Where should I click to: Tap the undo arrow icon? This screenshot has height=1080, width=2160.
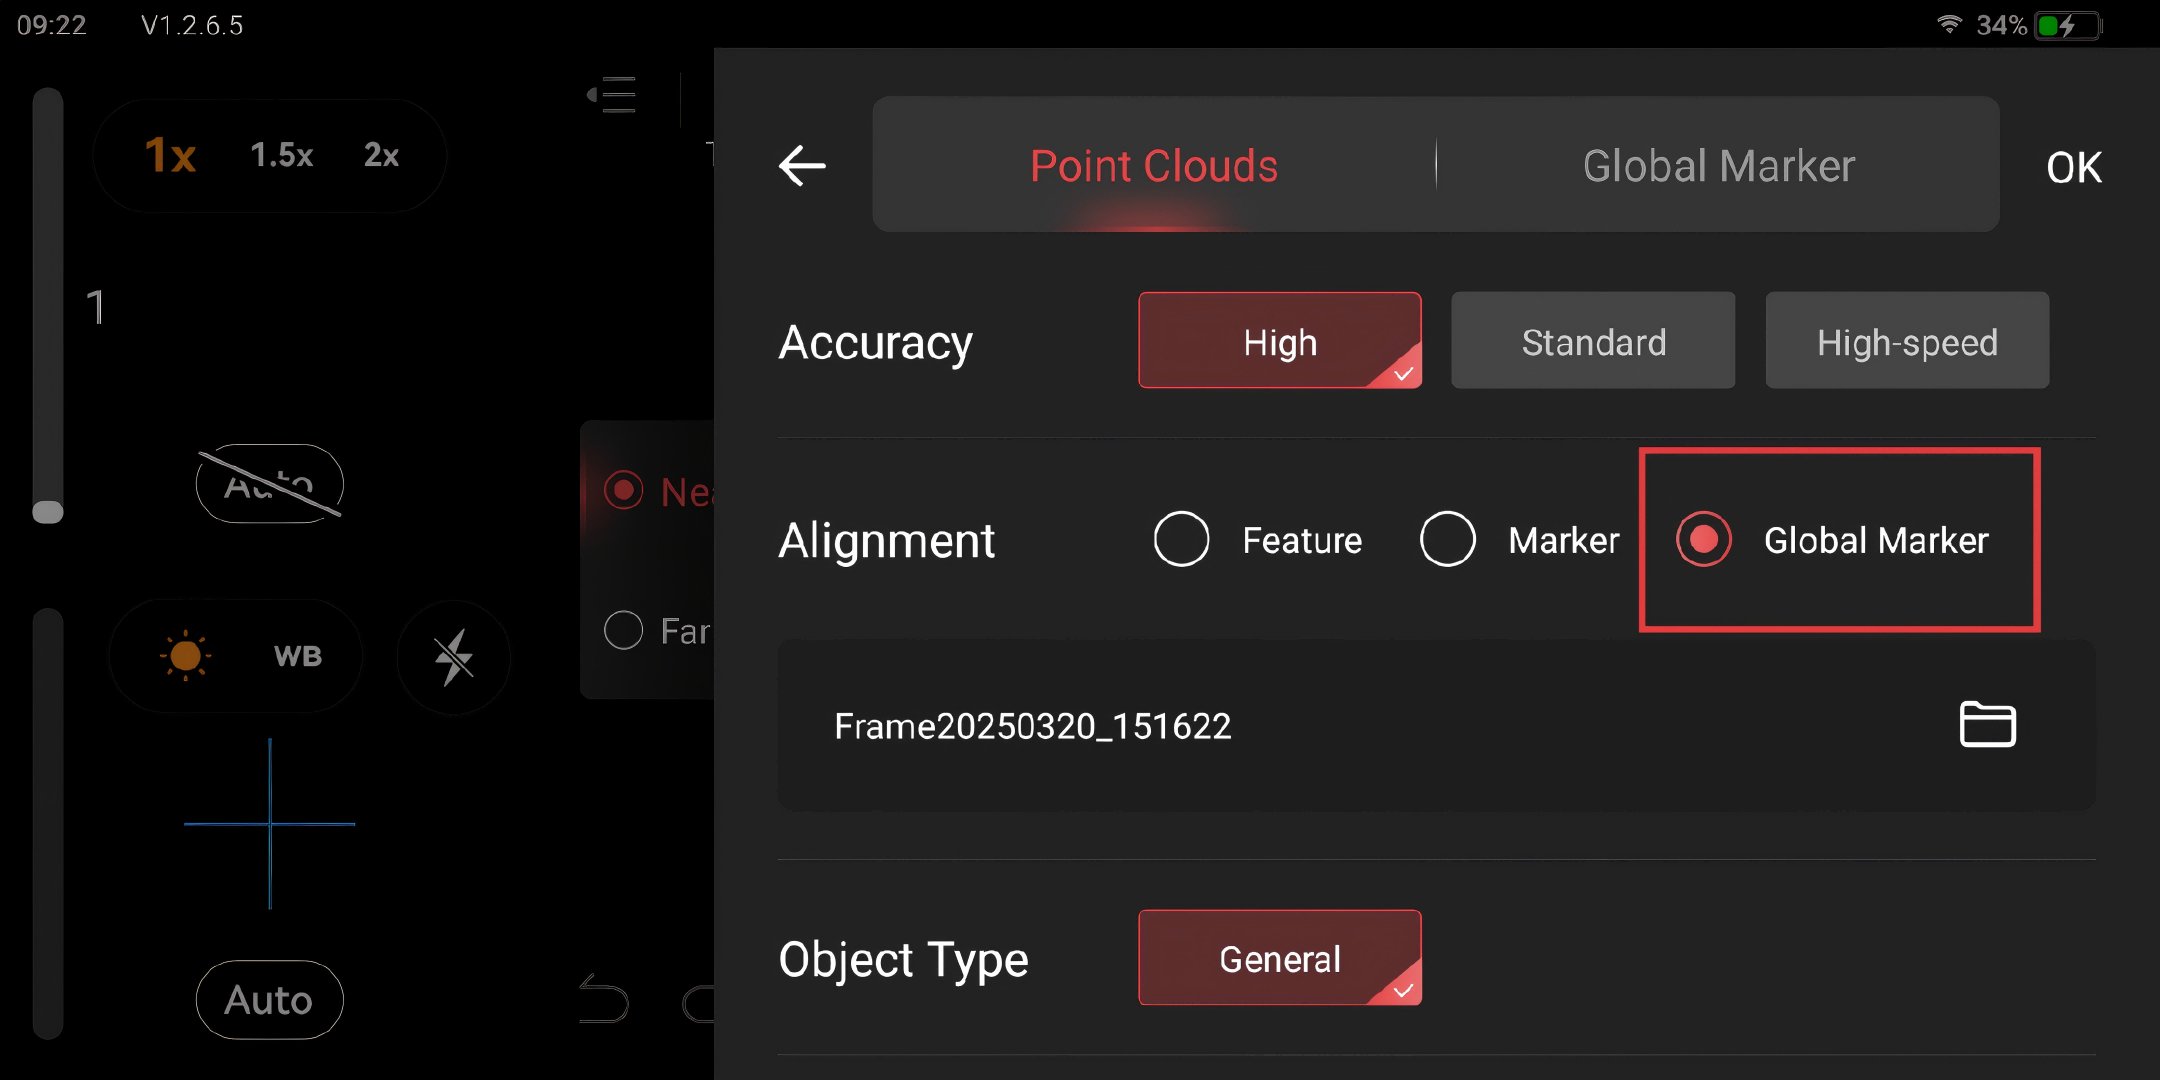604,999
